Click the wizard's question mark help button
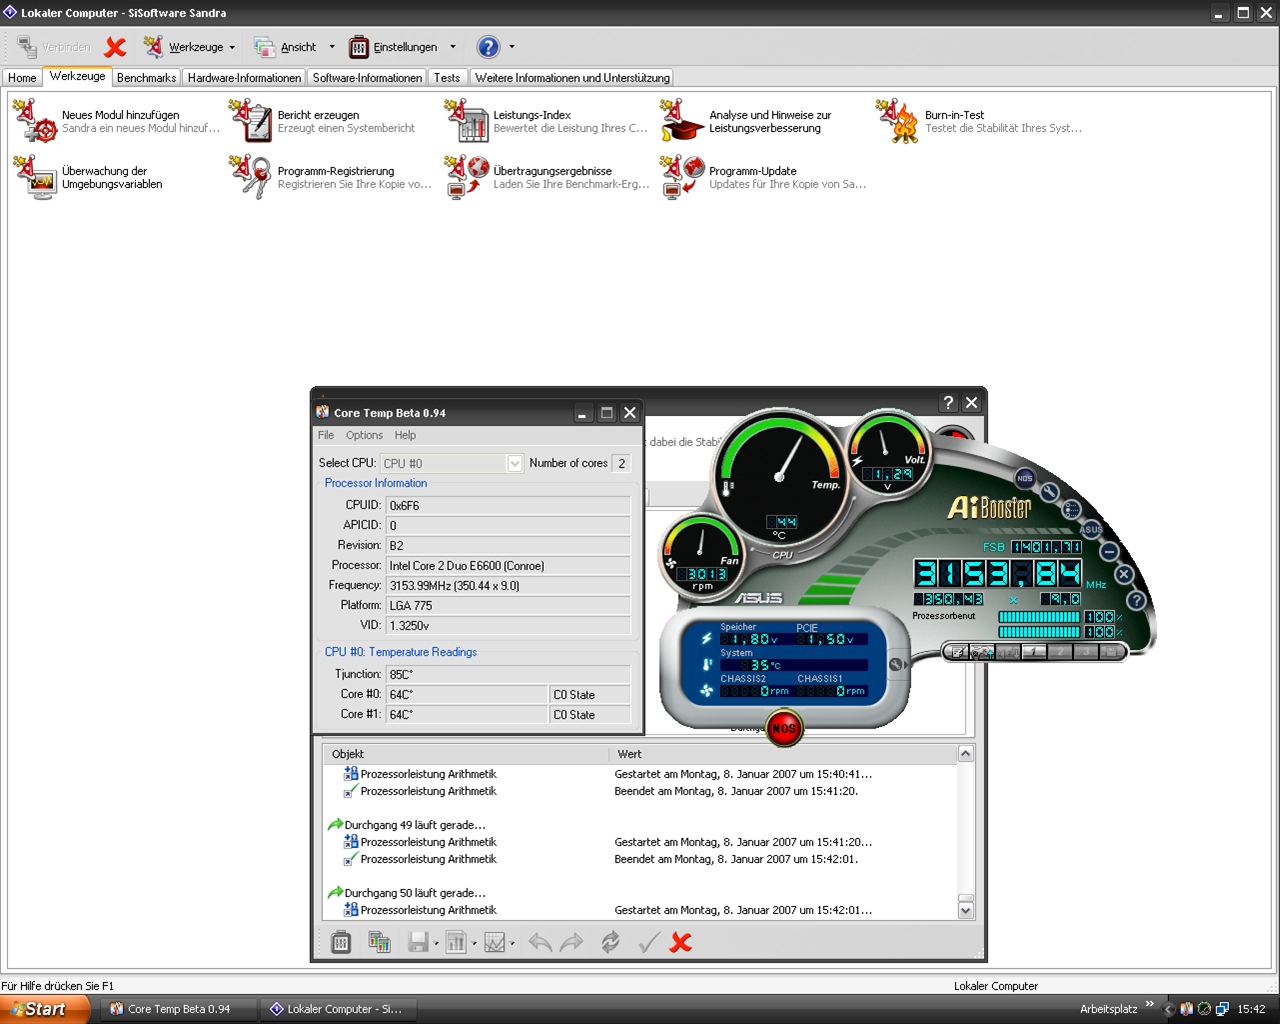 click(948, 403)
